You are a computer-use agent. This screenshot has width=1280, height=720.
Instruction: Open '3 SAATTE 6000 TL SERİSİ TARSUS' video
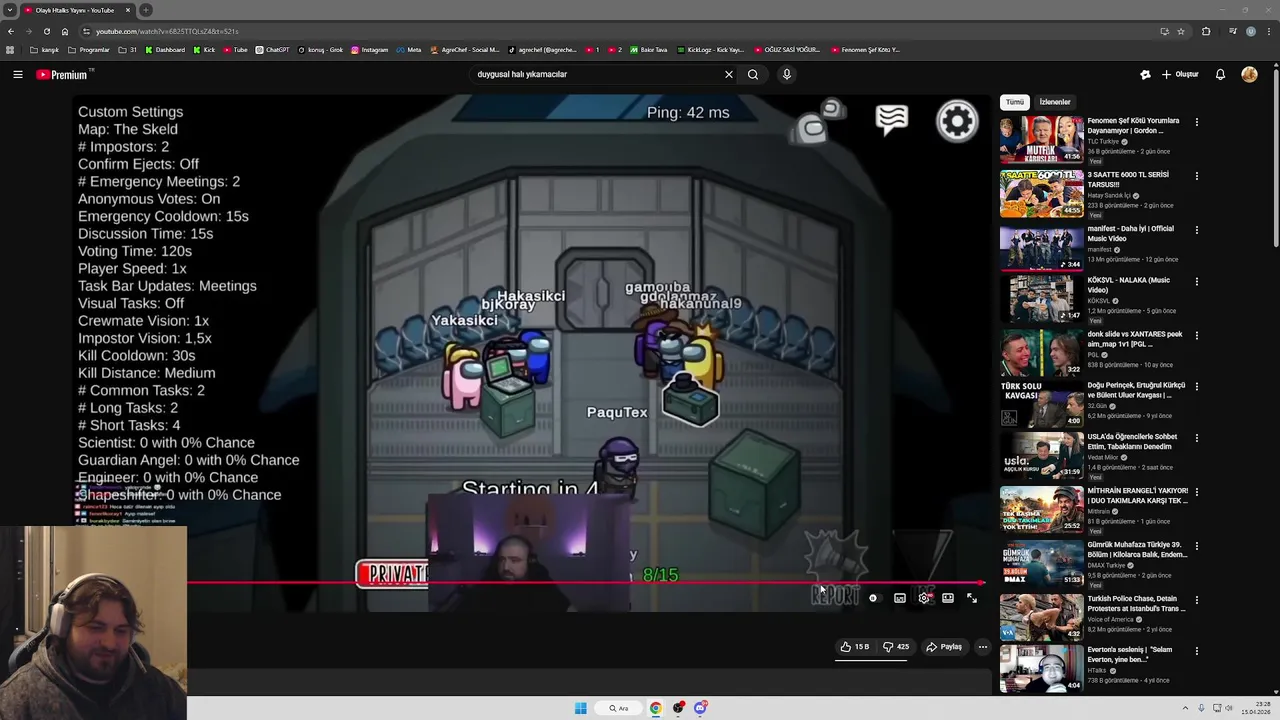point(1041,193)
